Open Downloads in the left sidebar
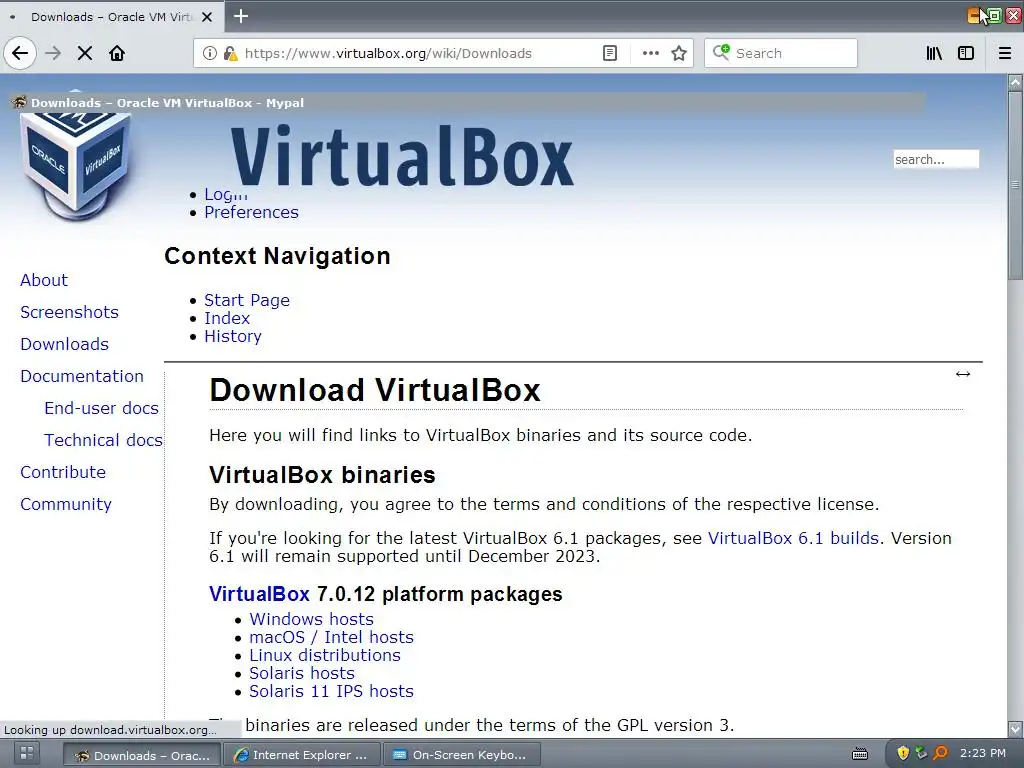This screenshot has height=768, width=1024. tap(64, 344)
